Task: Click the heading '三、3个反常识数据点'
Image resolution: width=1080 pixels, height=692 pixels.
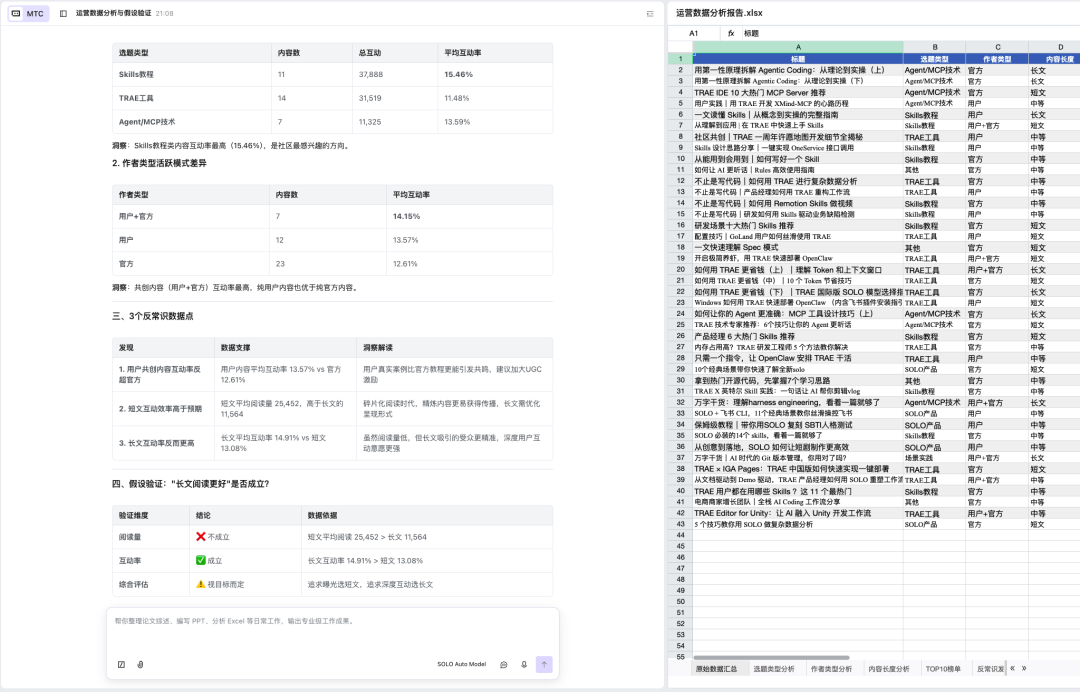Action: (153, 316)
